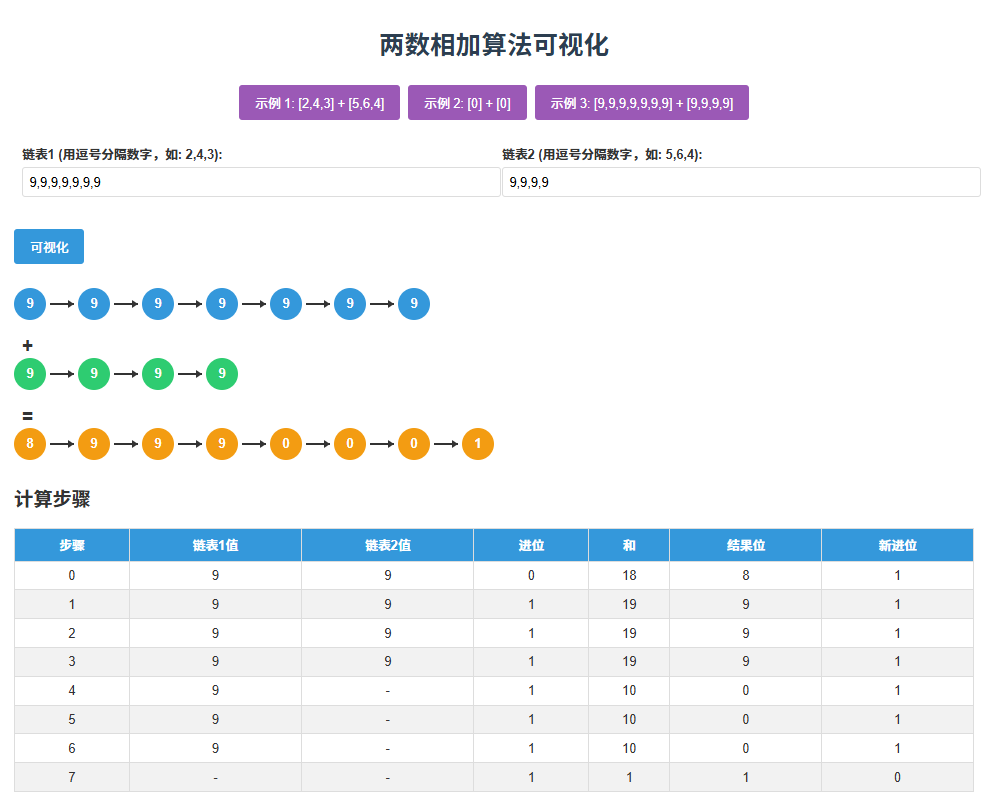Click the orange result node showing 8
The height and width of the screenshot is (805, 986).
click(29, 443)
